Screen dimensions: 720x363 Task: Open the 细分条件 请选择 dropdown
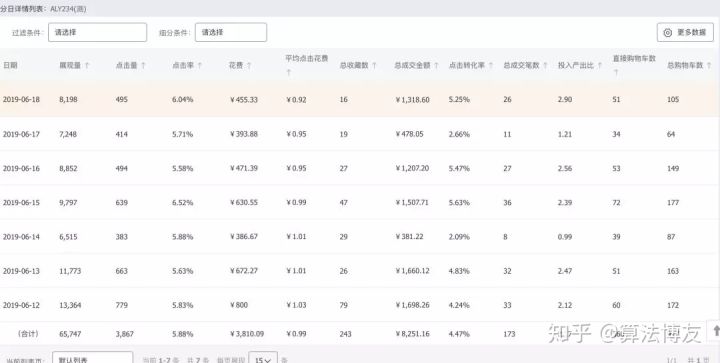pos(231,33)
